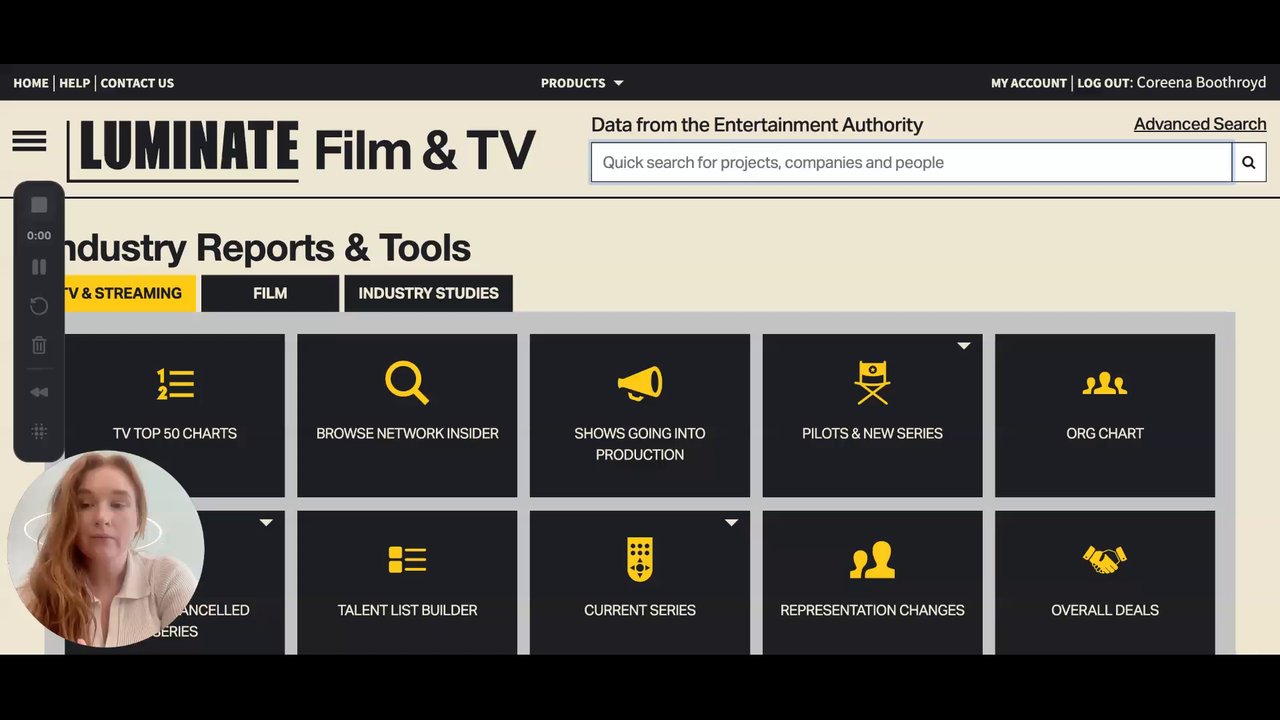The width and height of the screenshot is (1280, 720).
Task: Open the Current Series tile label
Action: pyautogui.click(x=640, y=610)
